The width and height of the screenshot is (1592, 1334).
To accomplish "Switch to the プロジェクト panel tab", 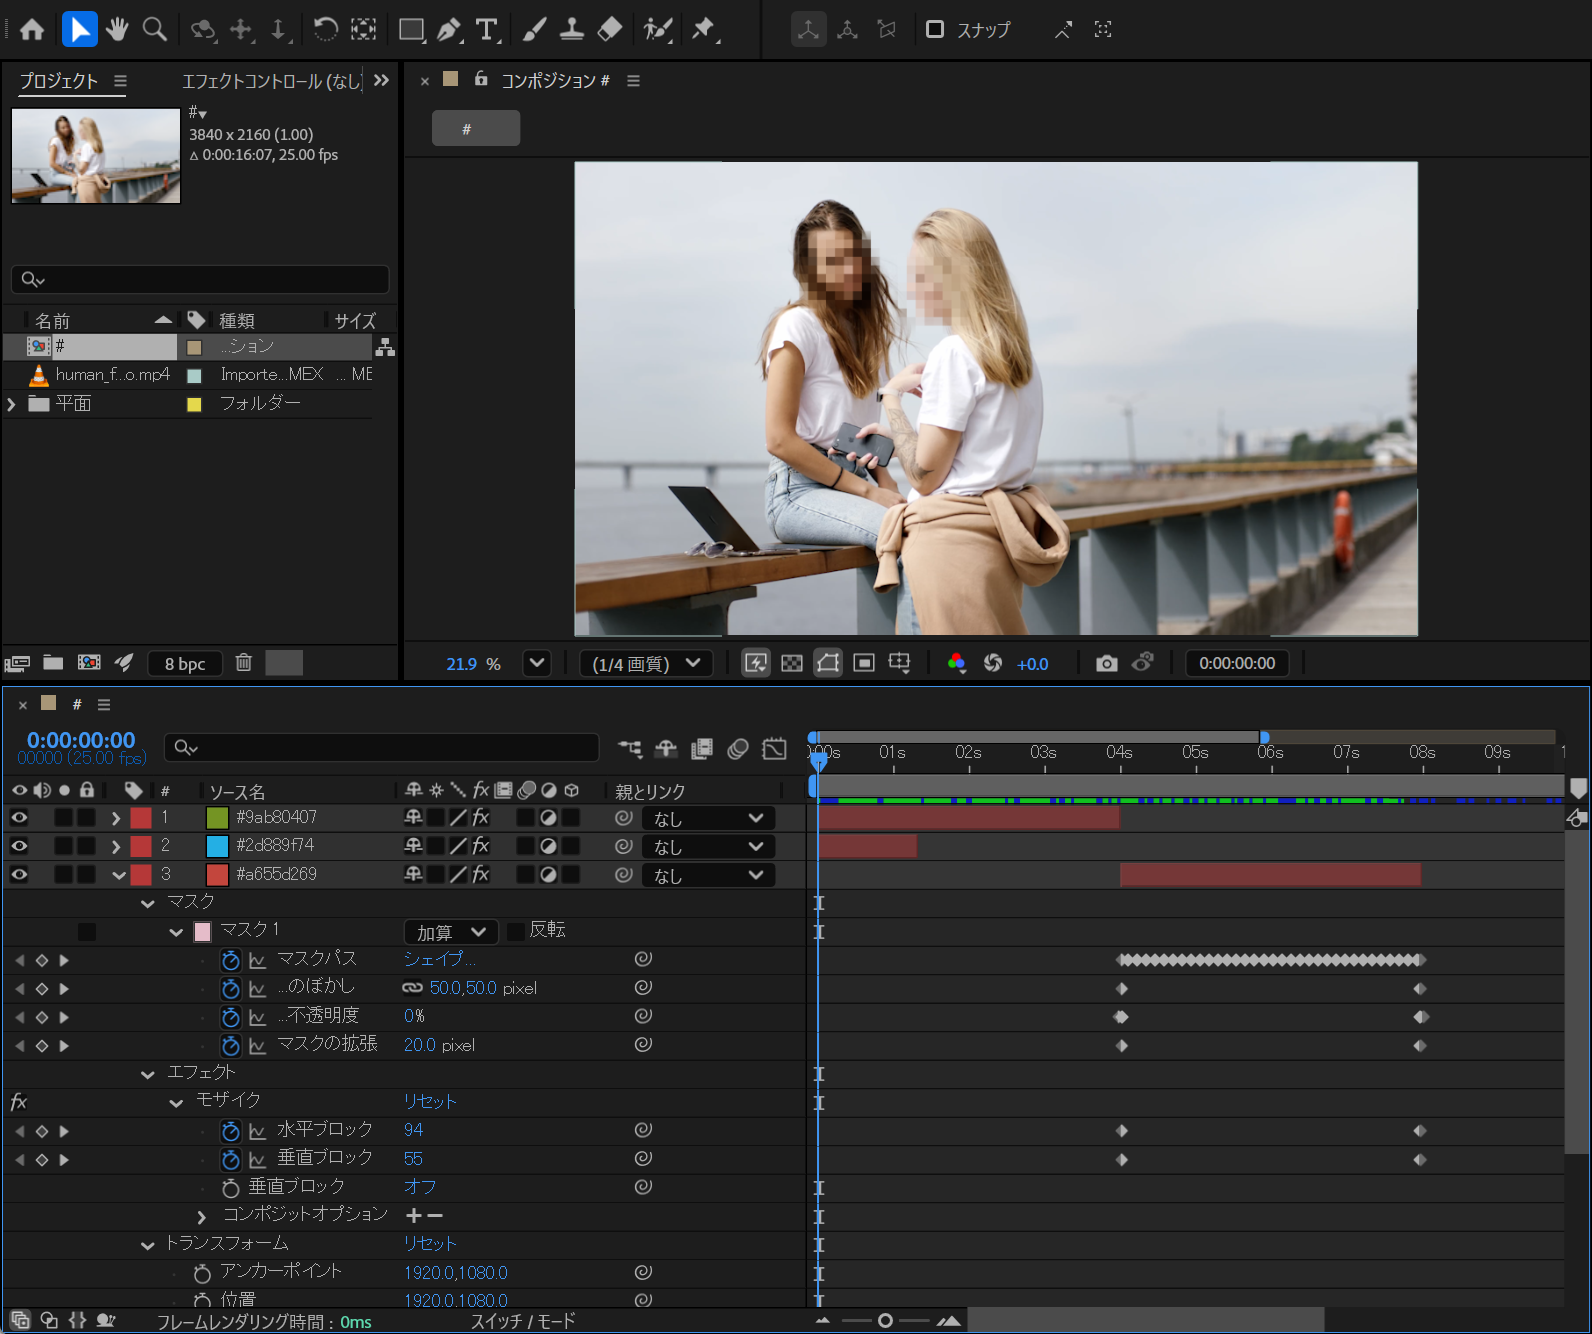I will click(x=59, y=81).
